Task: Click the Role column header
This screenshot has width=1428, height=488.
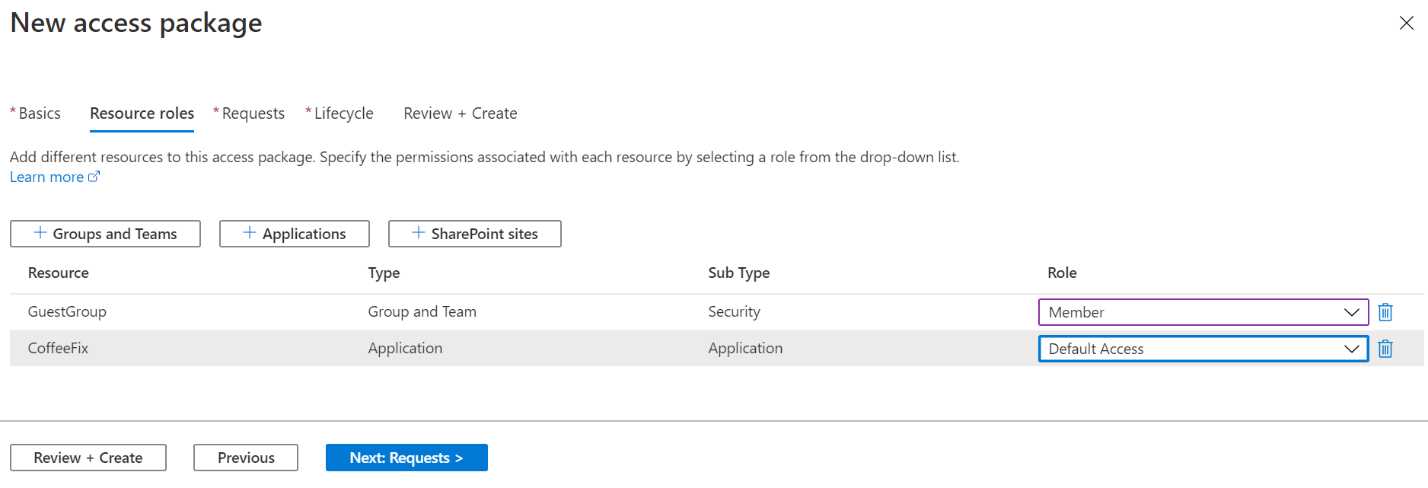Action: [x=1062, y=273]
